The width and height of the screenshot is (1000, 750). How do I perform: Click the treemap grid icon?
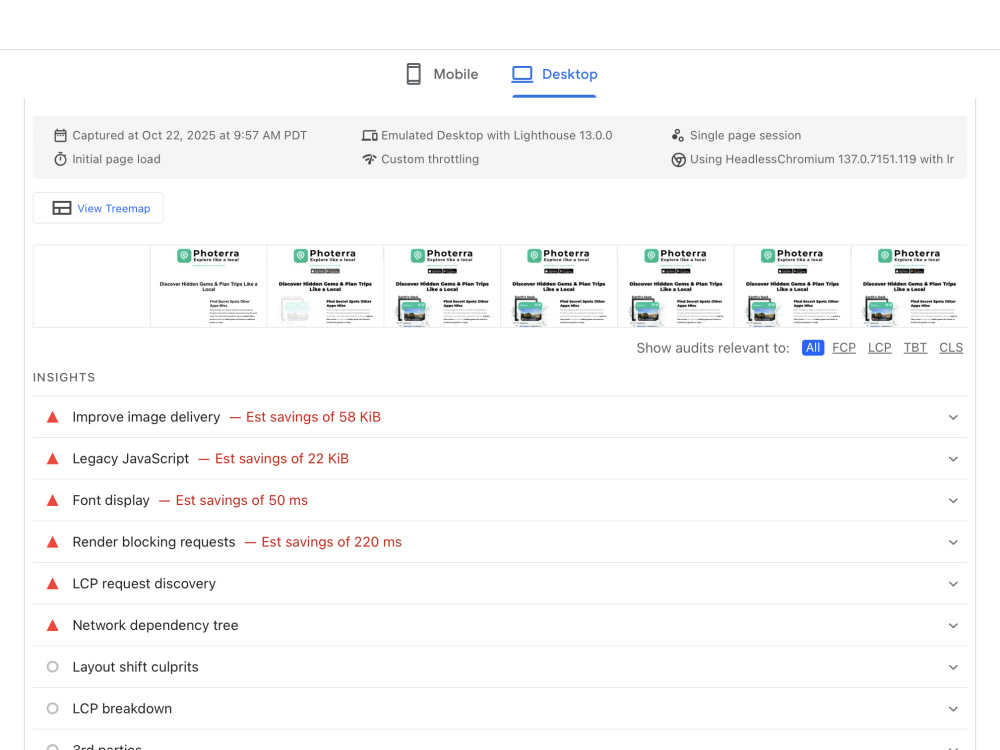[62, 208]
